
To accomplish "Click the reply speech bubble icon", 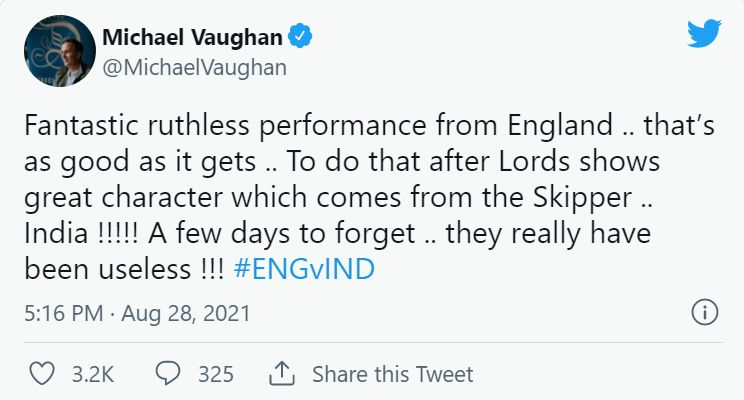I will pyautogui.click(x=171, y=374).
